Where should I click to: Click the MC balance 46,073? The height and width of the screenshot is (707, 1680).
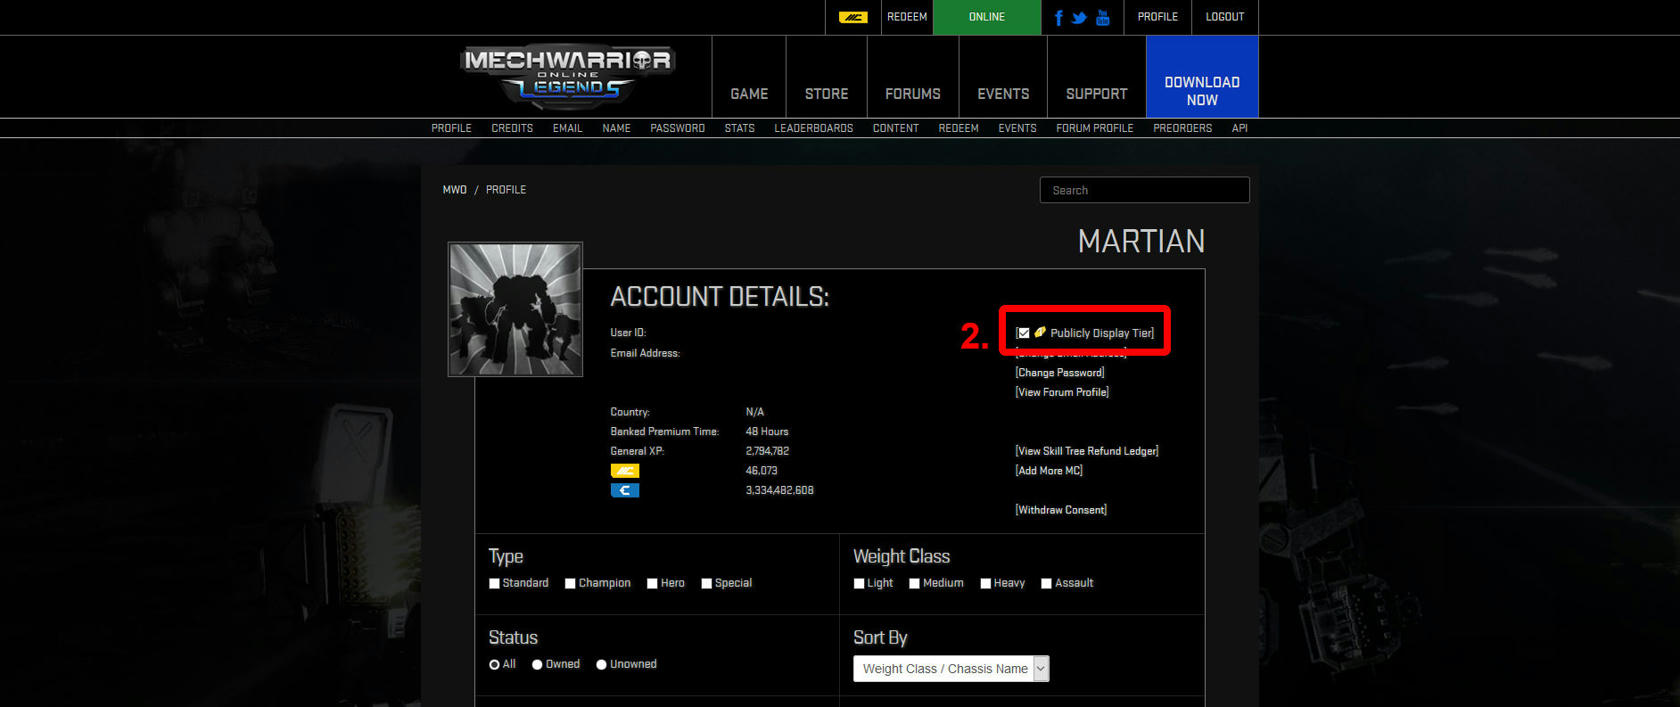click(761, 471)
